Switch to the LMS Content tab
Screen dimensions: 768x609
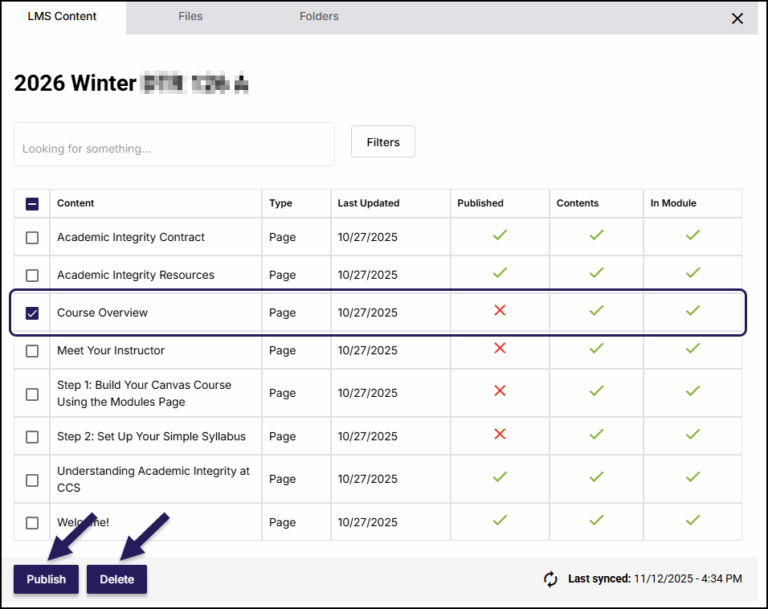point(62,16)
